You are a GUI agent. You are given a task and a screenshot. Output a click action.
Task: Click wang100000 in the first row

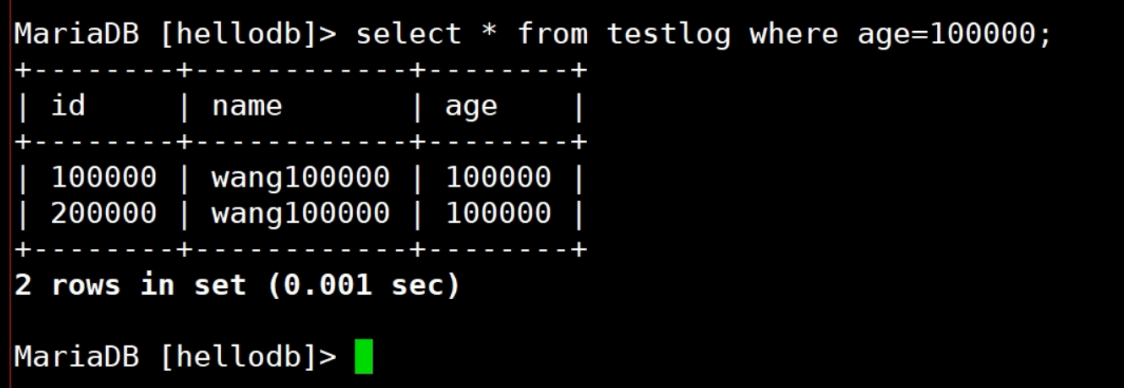coord(300,178)
